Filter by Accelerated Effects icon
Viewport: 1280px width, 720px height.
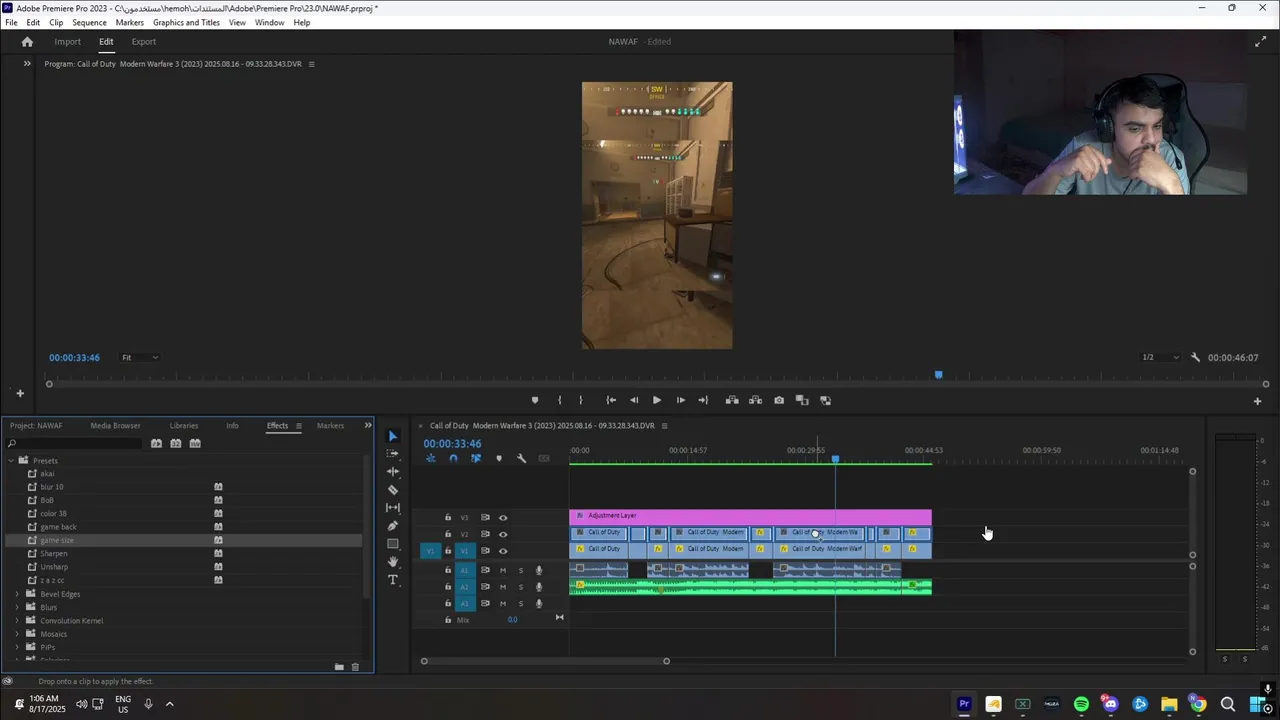(156, 443)
